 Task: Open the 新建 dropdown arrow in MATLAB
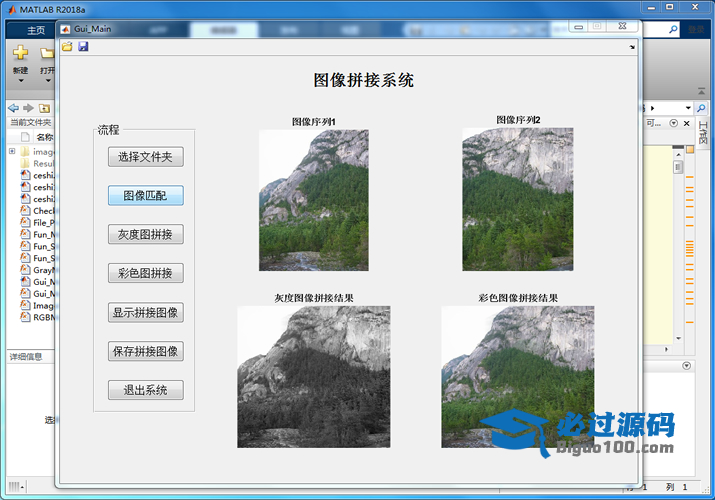coord(21,81)
